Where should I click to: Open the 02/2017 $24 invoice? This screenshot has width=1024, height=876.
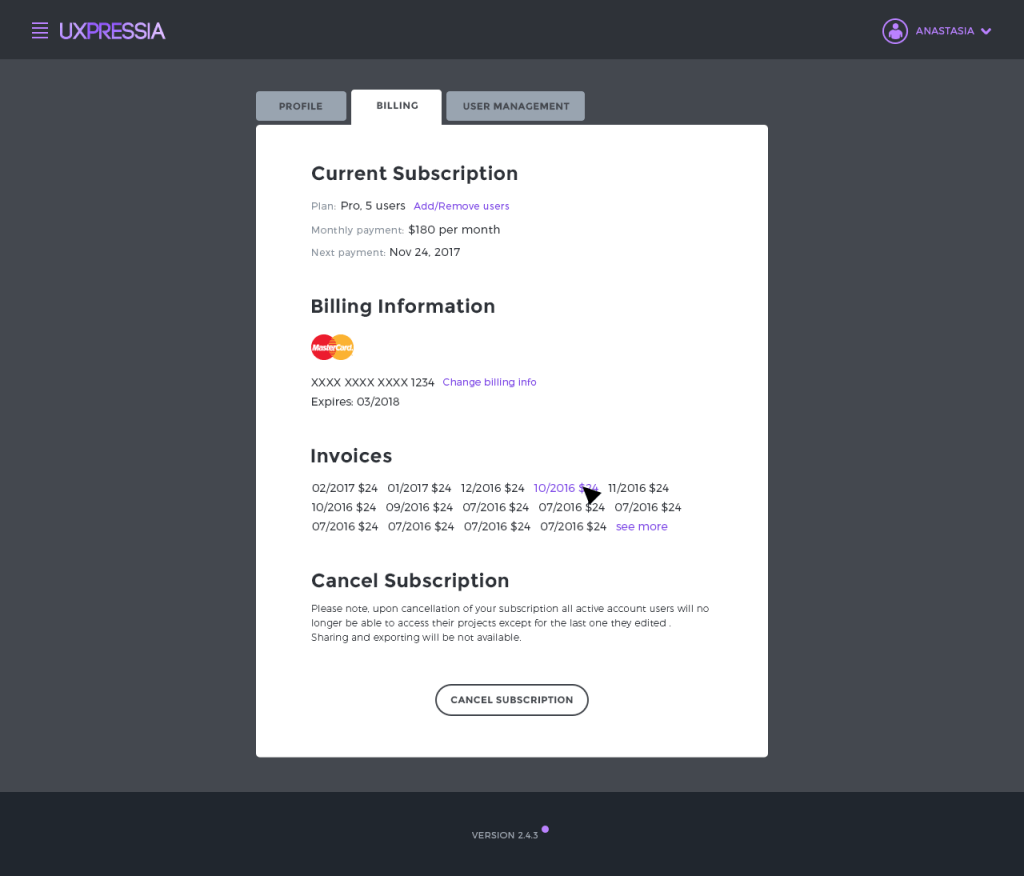pyautogui.click(x=345, y=488)
